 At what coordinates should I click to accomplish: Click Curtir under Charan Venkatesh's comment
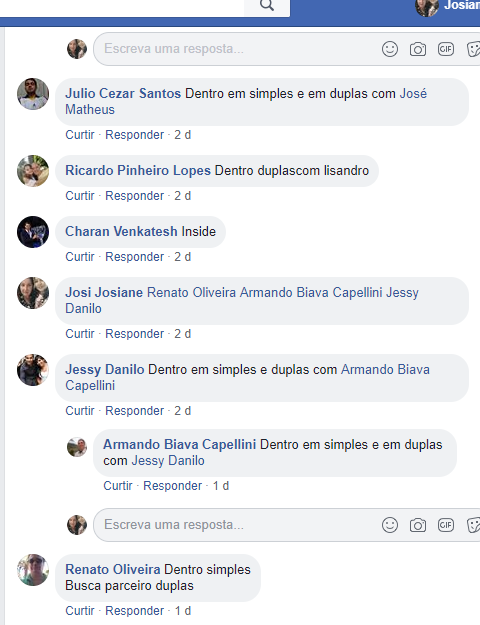[x=80, y=257]
